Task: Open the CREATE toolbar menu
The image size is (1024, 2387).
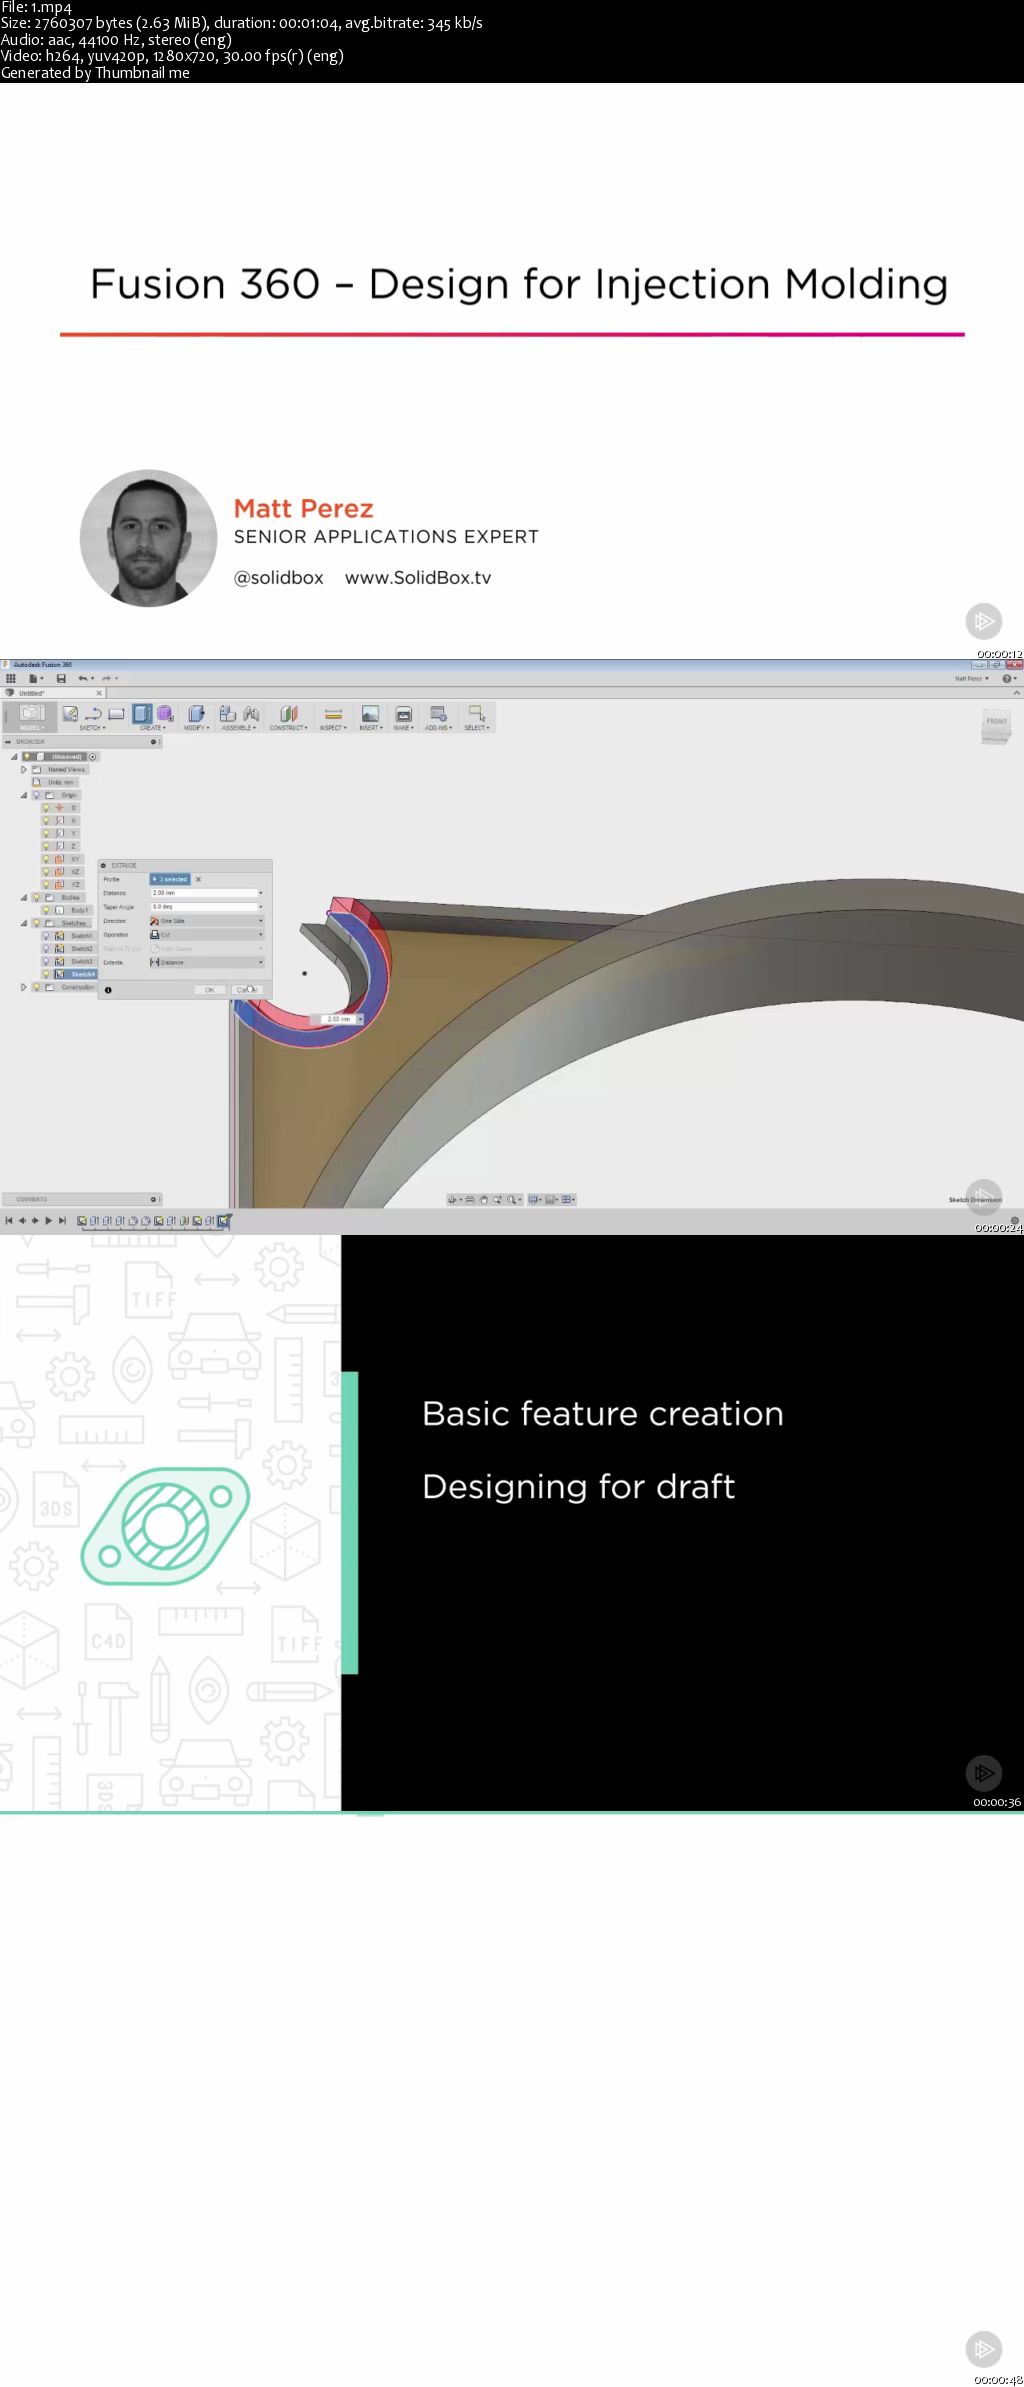Action: pos(153,728)
